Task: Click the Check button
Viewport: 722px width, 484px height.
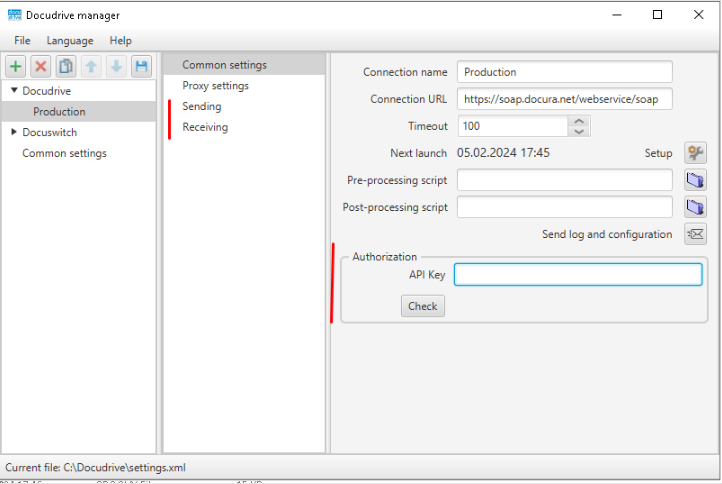Action: point(423,306)
